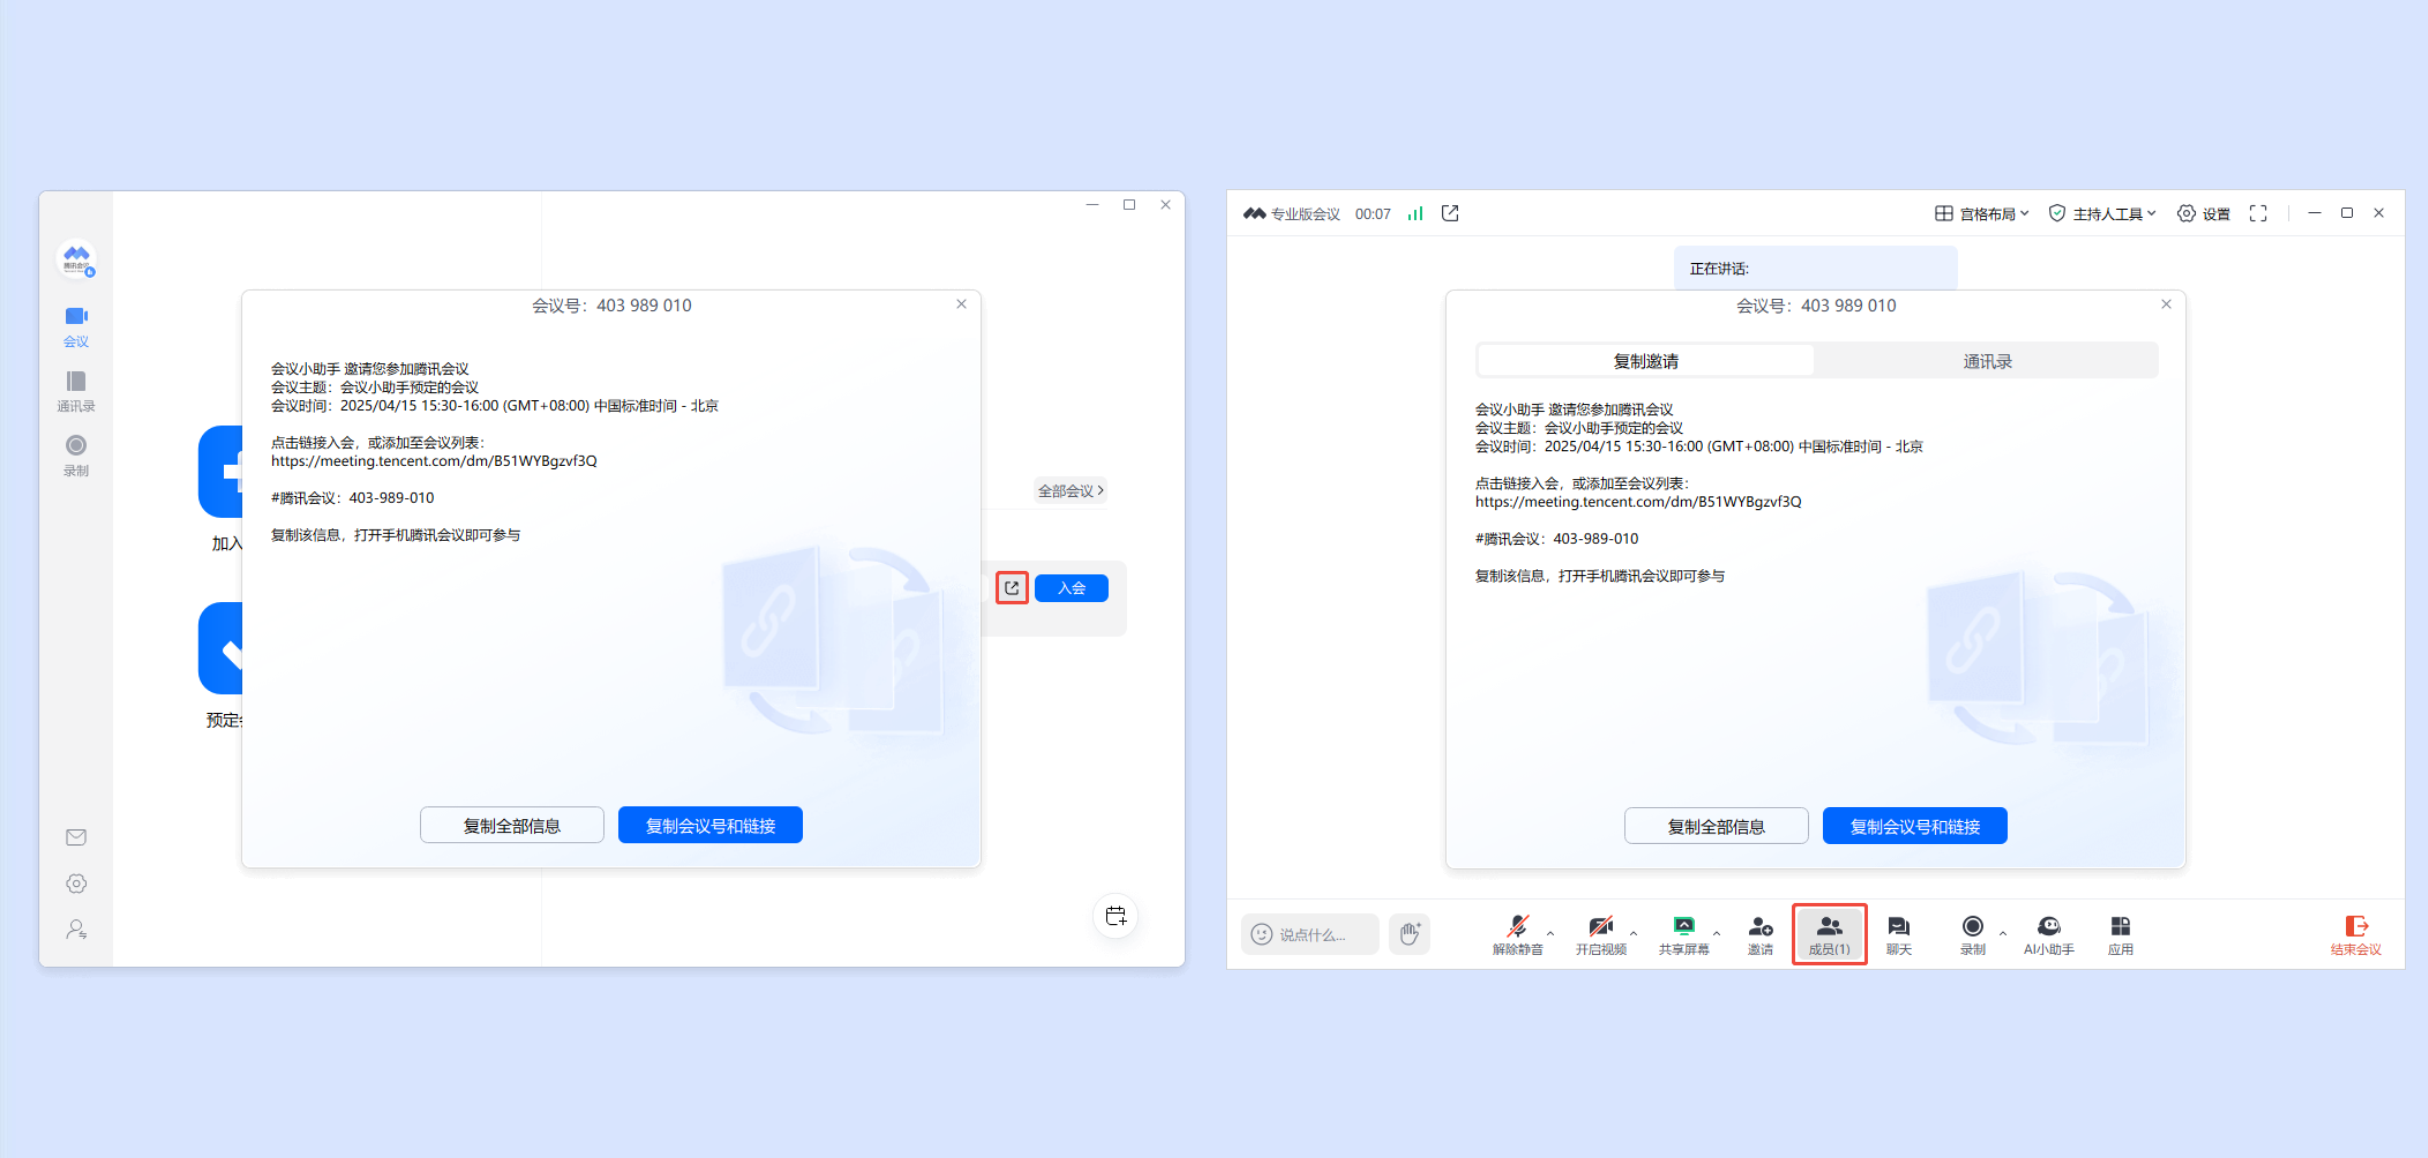Open the 通讯录 contacts sidebar icon
Viewport: 2428px width, 1158px height.
click(x=76, y=390)
